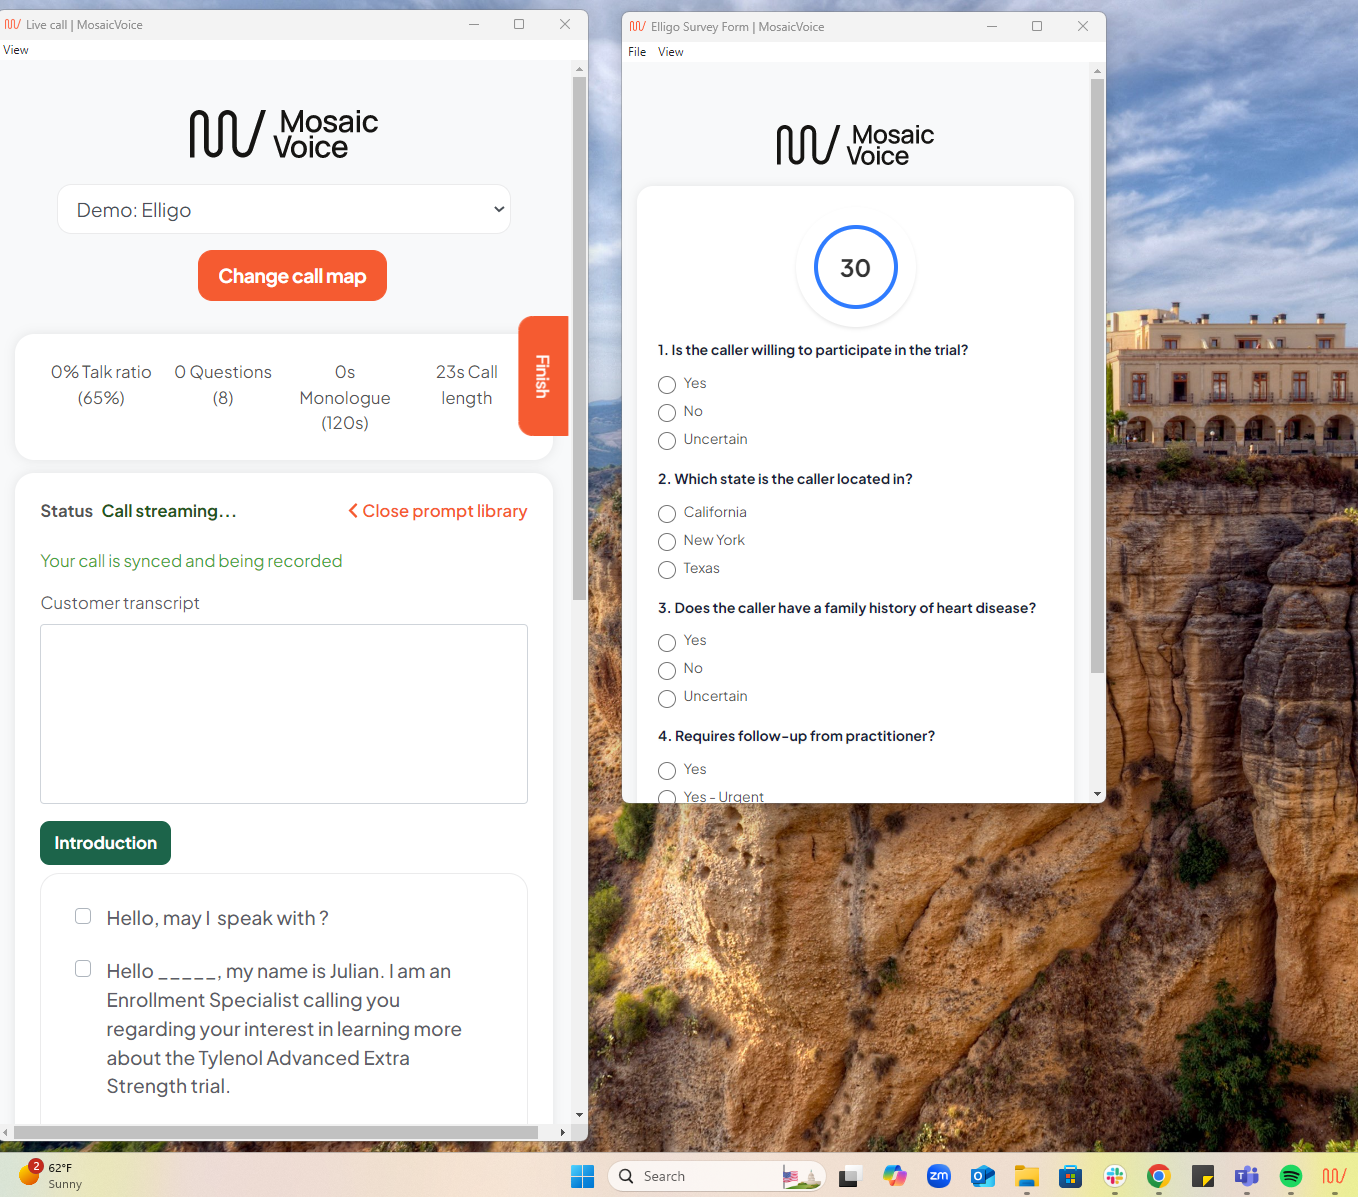Minimize the Elligo Survey Form window
1358x1197 pixels.
[992, 27]
